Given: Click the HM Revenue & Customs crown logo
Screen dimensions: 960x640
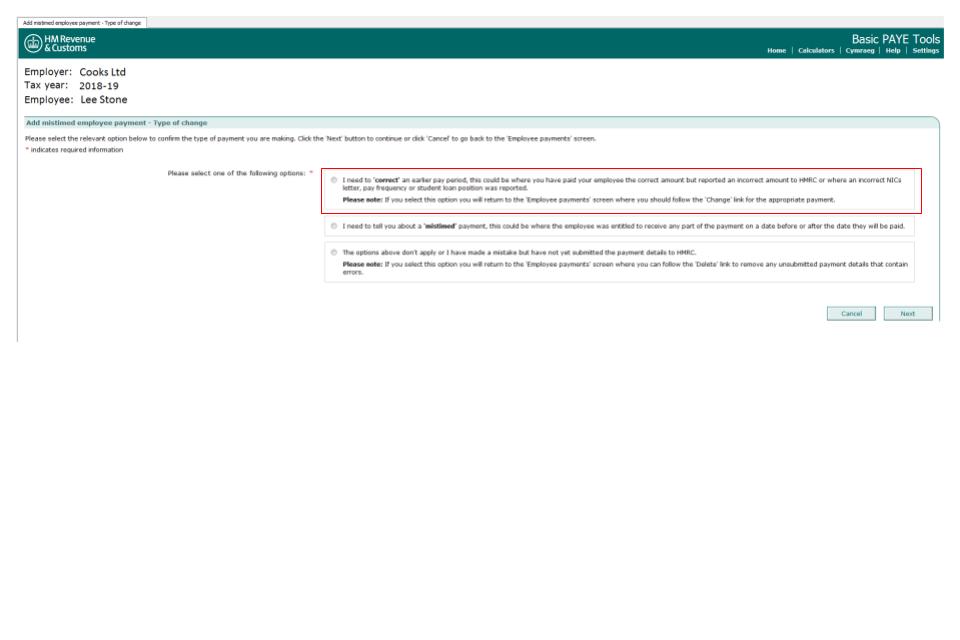Looking at the screenshot, I should tap(33, 43).
